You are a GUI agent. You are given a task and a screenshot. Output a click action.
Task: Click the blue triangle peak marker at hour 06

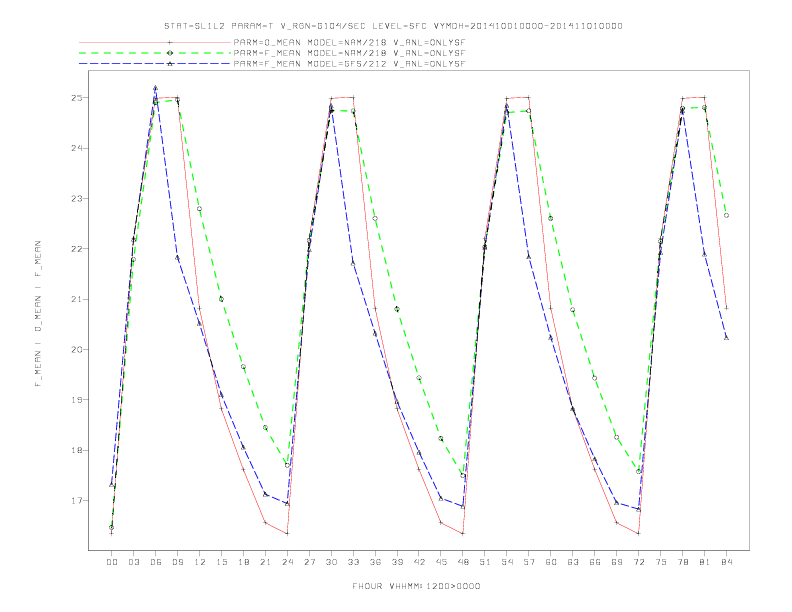pyautogui.click(x=156, y=88)
